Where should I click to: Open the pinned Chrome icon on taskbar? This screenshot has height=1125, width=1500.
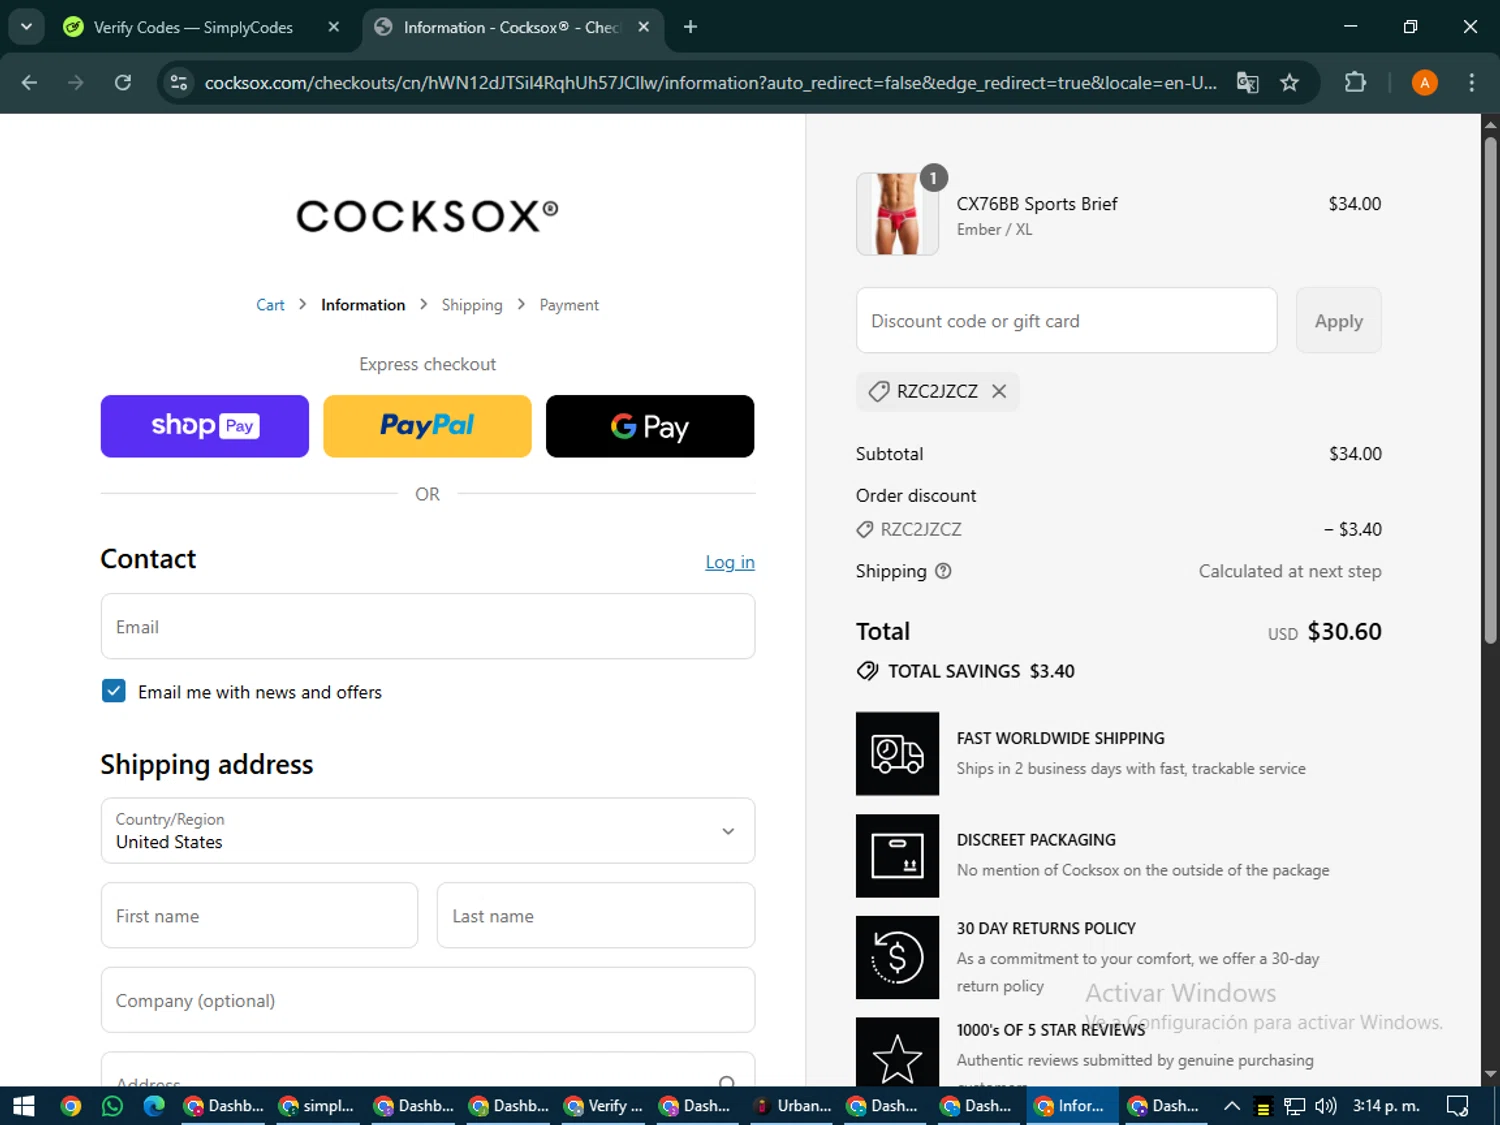[x=70, y=1106]
